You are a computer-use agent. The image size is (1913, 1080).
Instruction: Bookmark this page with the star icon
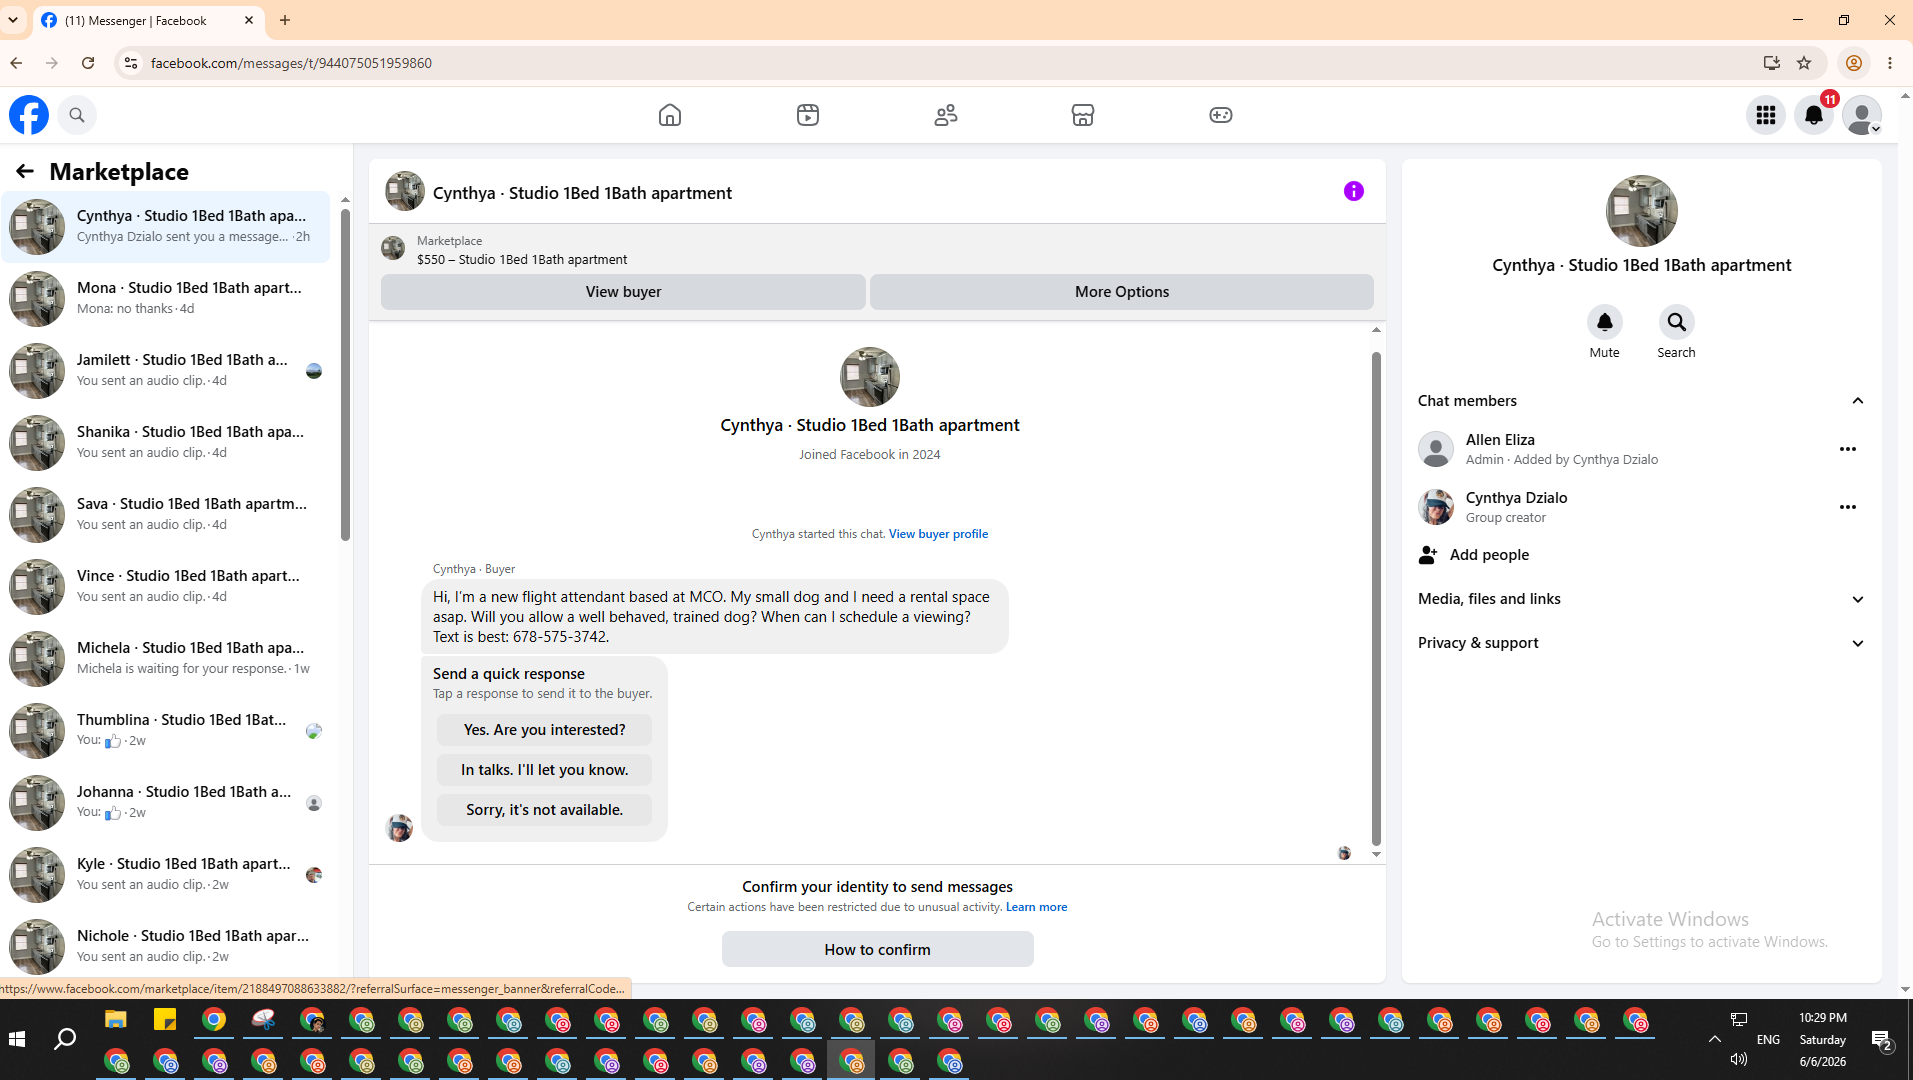1804,63
